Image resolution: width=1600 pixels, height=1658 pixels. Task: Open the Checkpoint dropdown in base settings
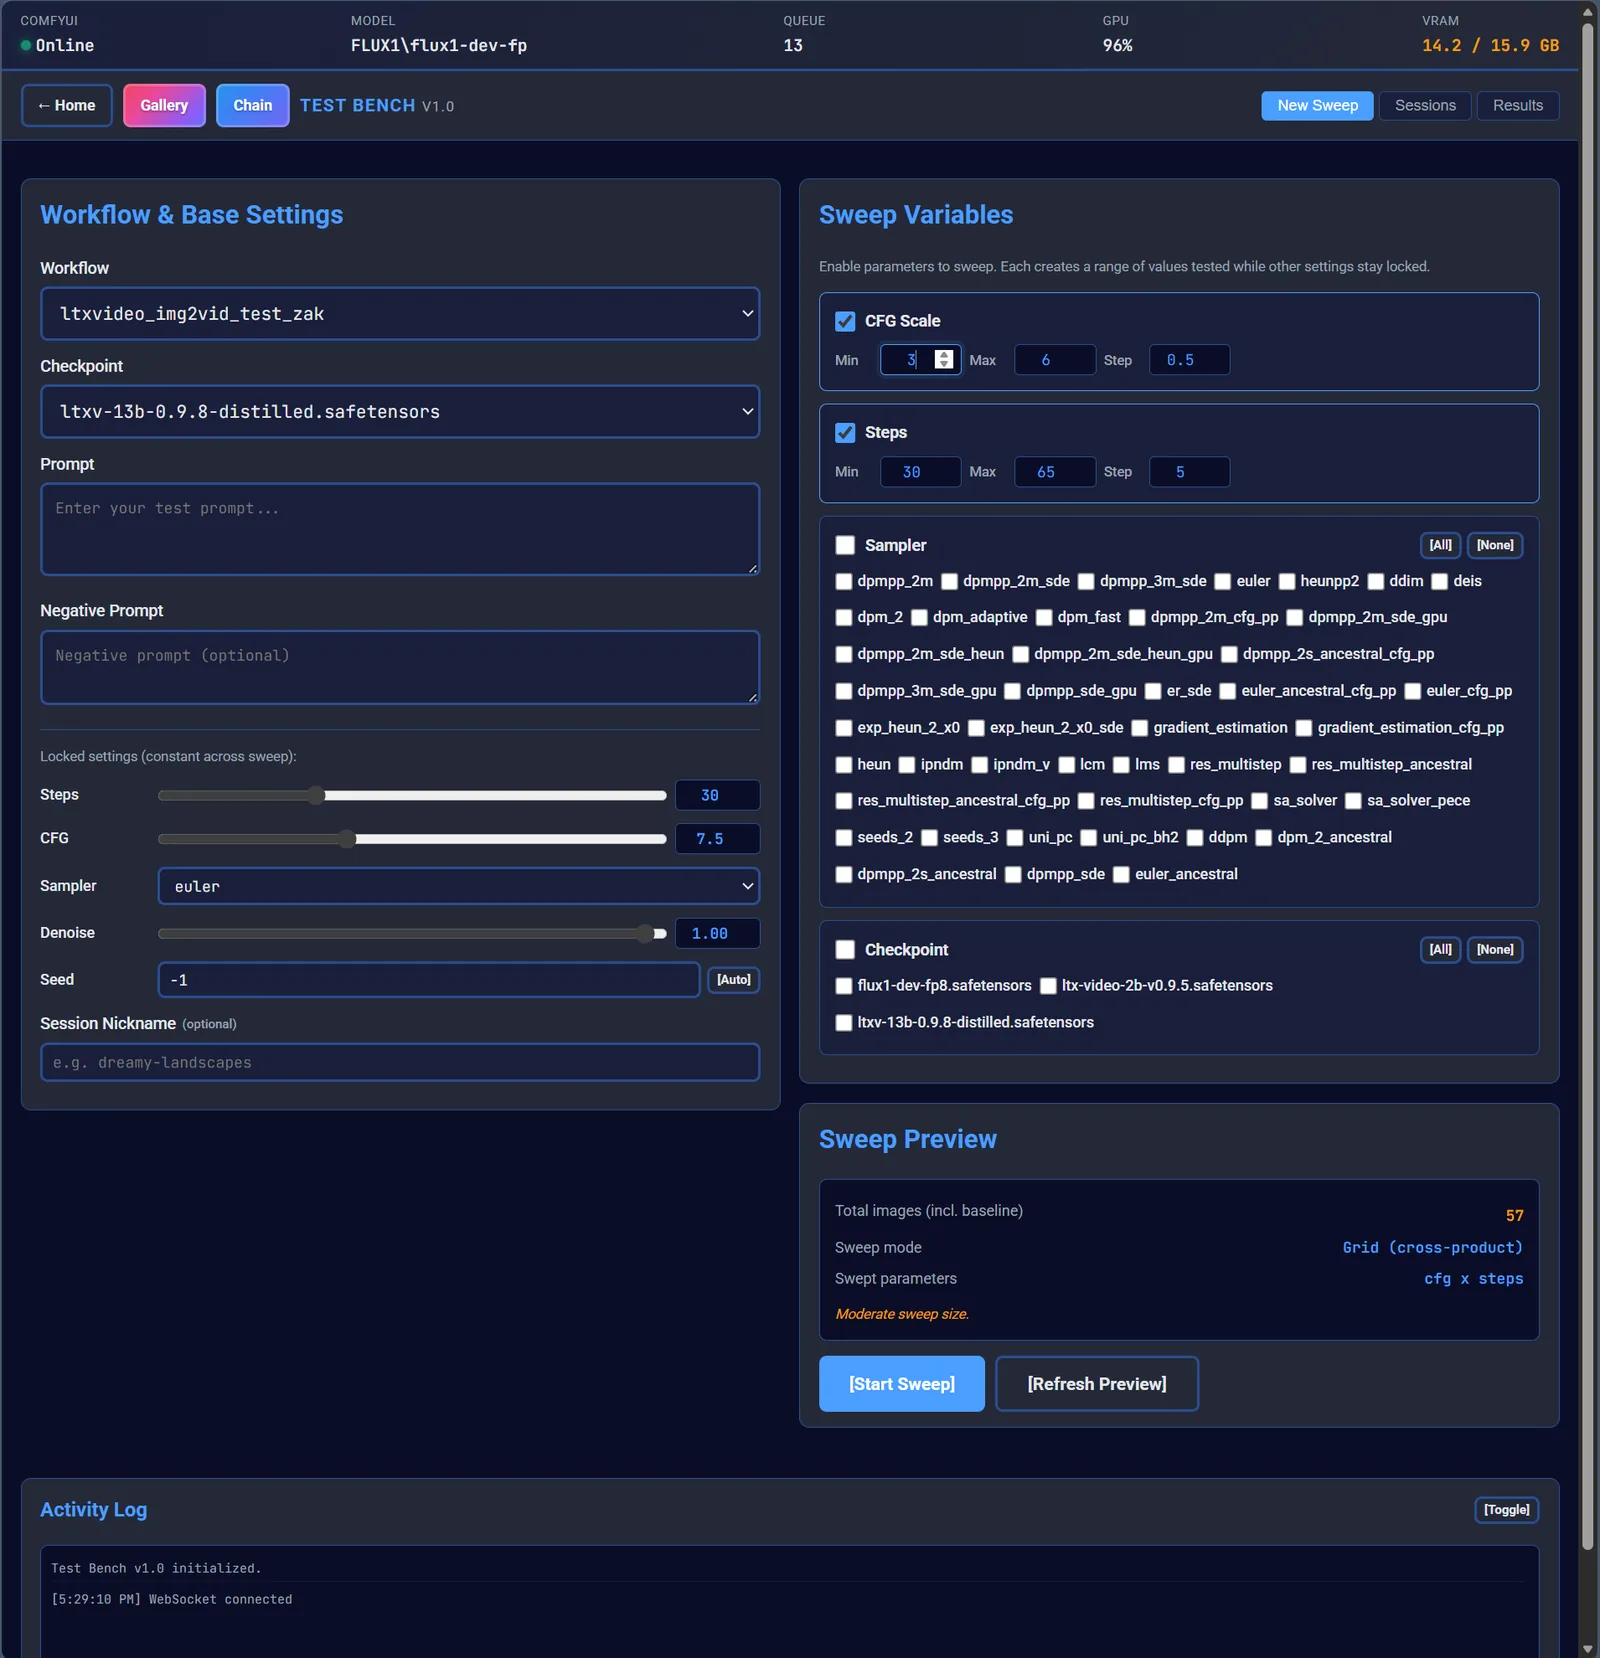tap(400, 412)
